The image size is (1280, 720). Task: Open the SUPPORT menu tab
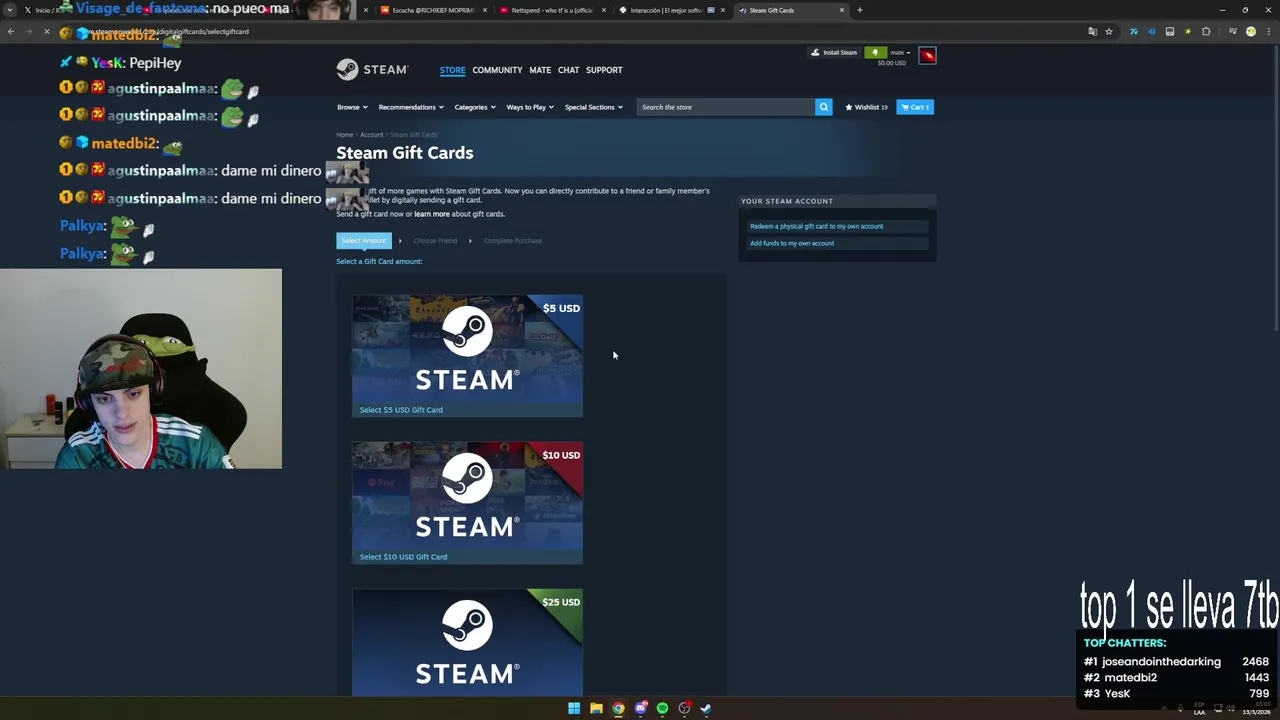coord(604,70)
